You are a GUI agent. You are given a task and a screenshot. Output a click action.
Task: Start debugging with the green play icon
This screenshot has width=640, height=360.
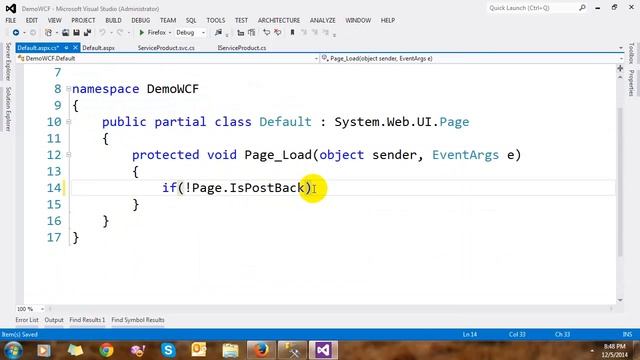click(142, 32)
